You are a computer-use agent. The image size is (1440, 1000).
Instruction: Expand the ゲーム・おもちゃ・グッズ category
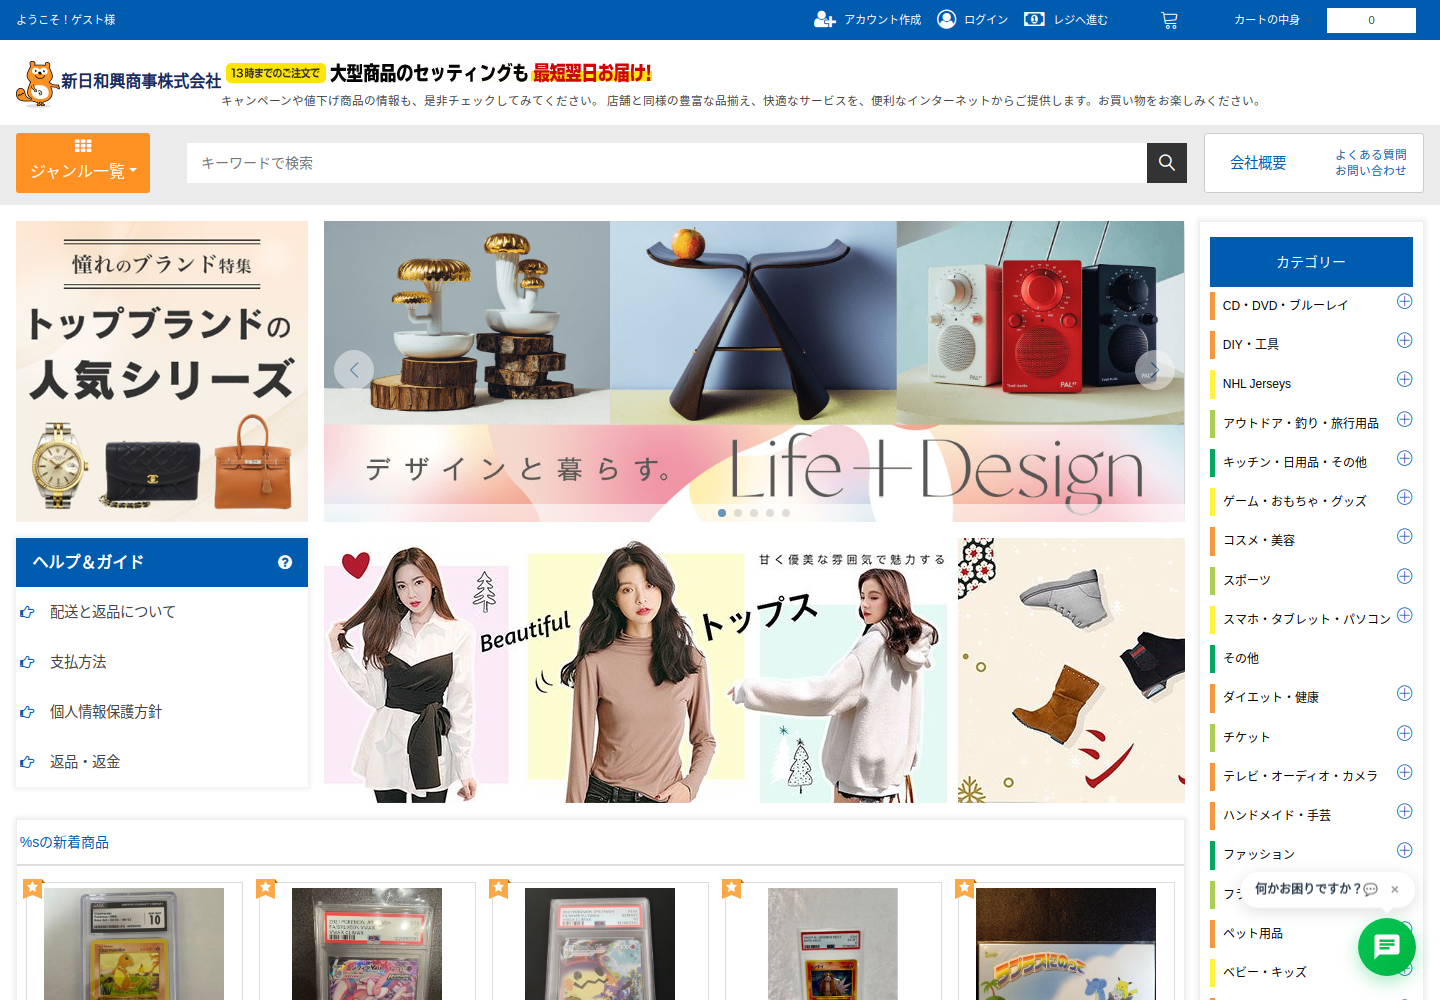(x=1404, y=497)
